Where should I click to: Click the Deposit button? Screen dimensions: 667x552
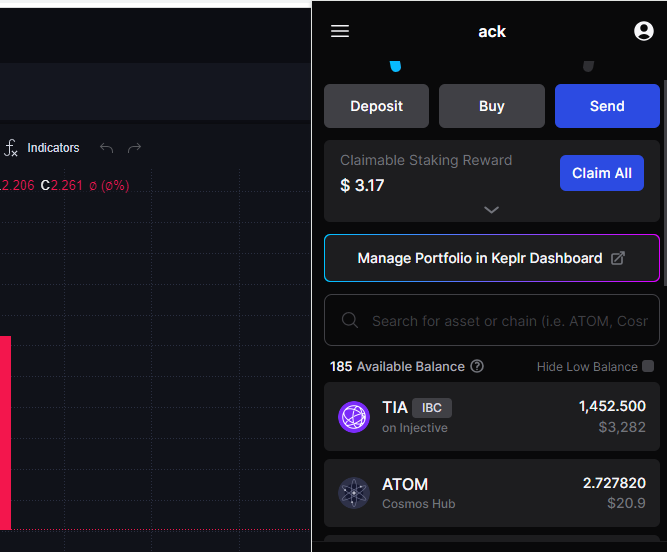376,106
